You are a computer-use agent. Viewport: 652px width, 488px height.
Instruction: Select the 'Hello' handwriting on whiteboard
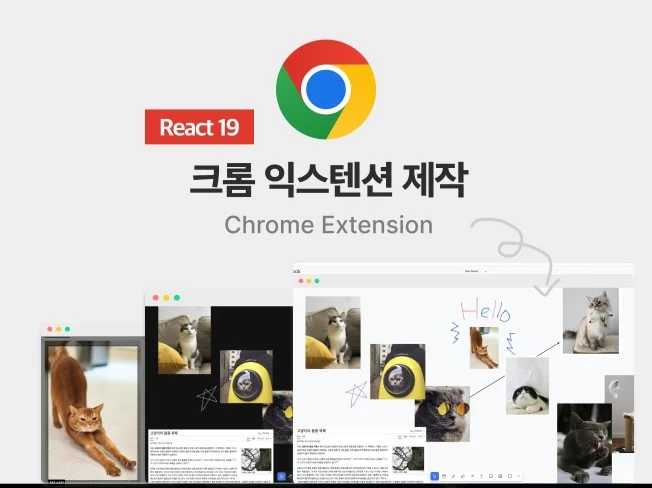pos(485,311)
